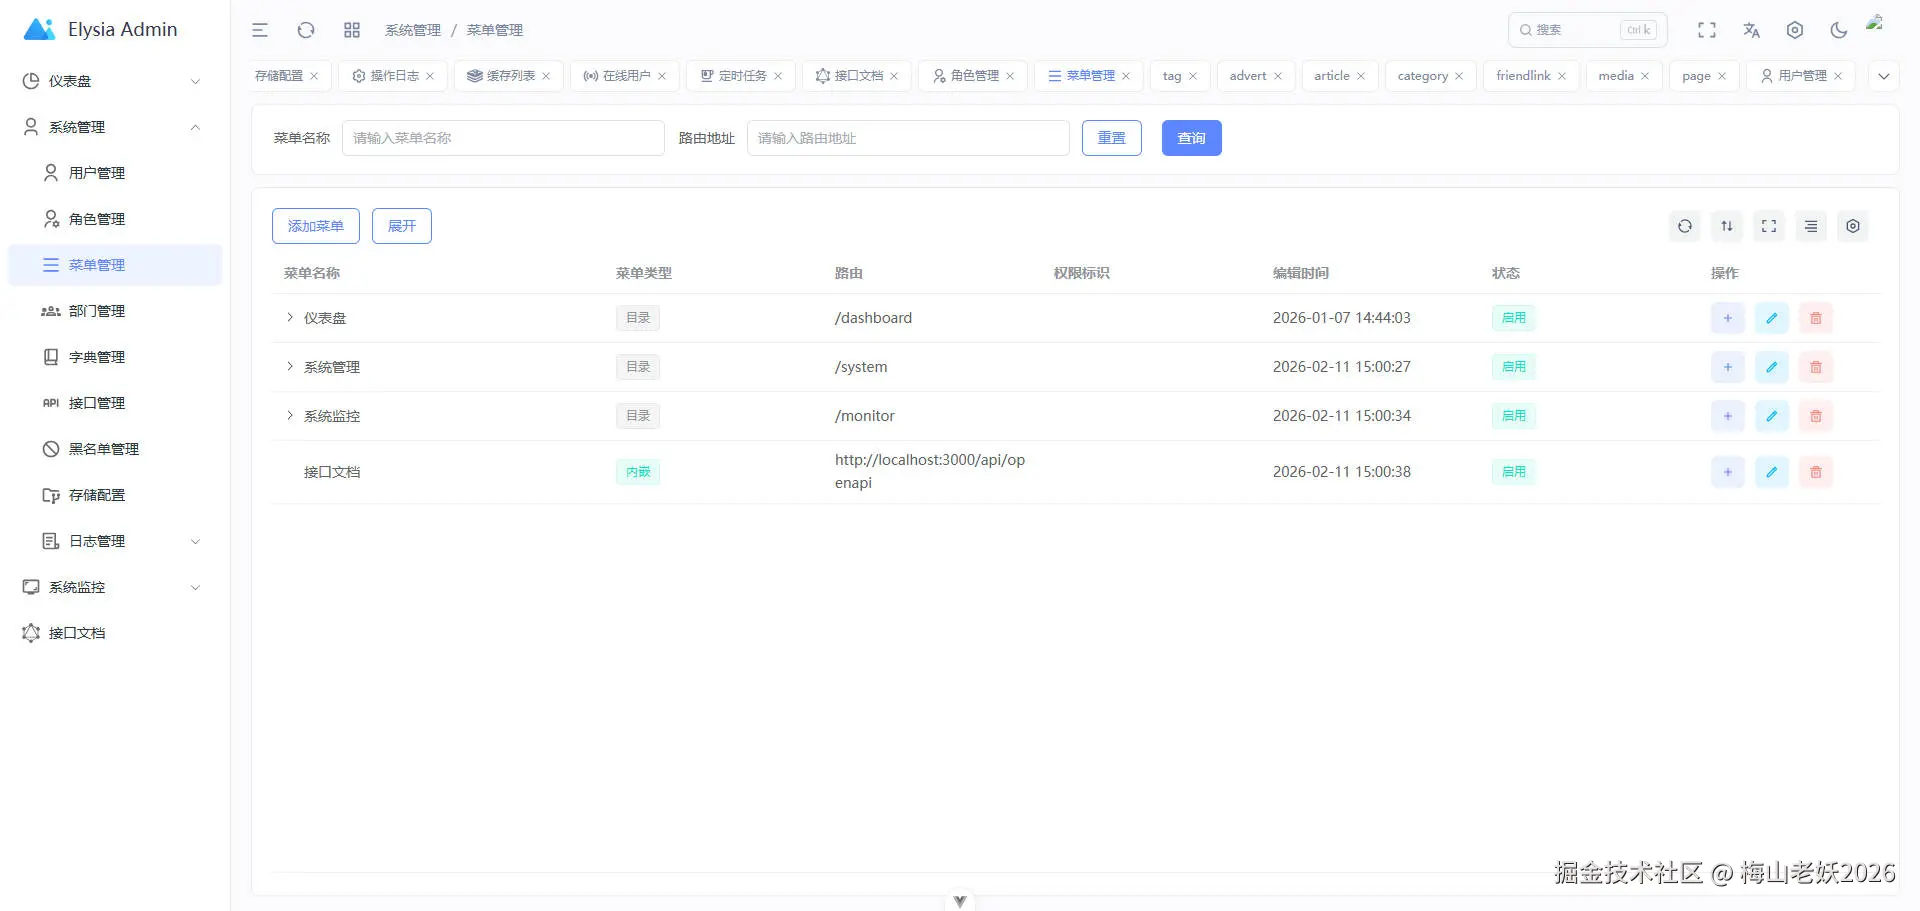Delete the 系统管理 menu row
Image resolution: width=1920 pixels, height=911 pixels.
1816,367
